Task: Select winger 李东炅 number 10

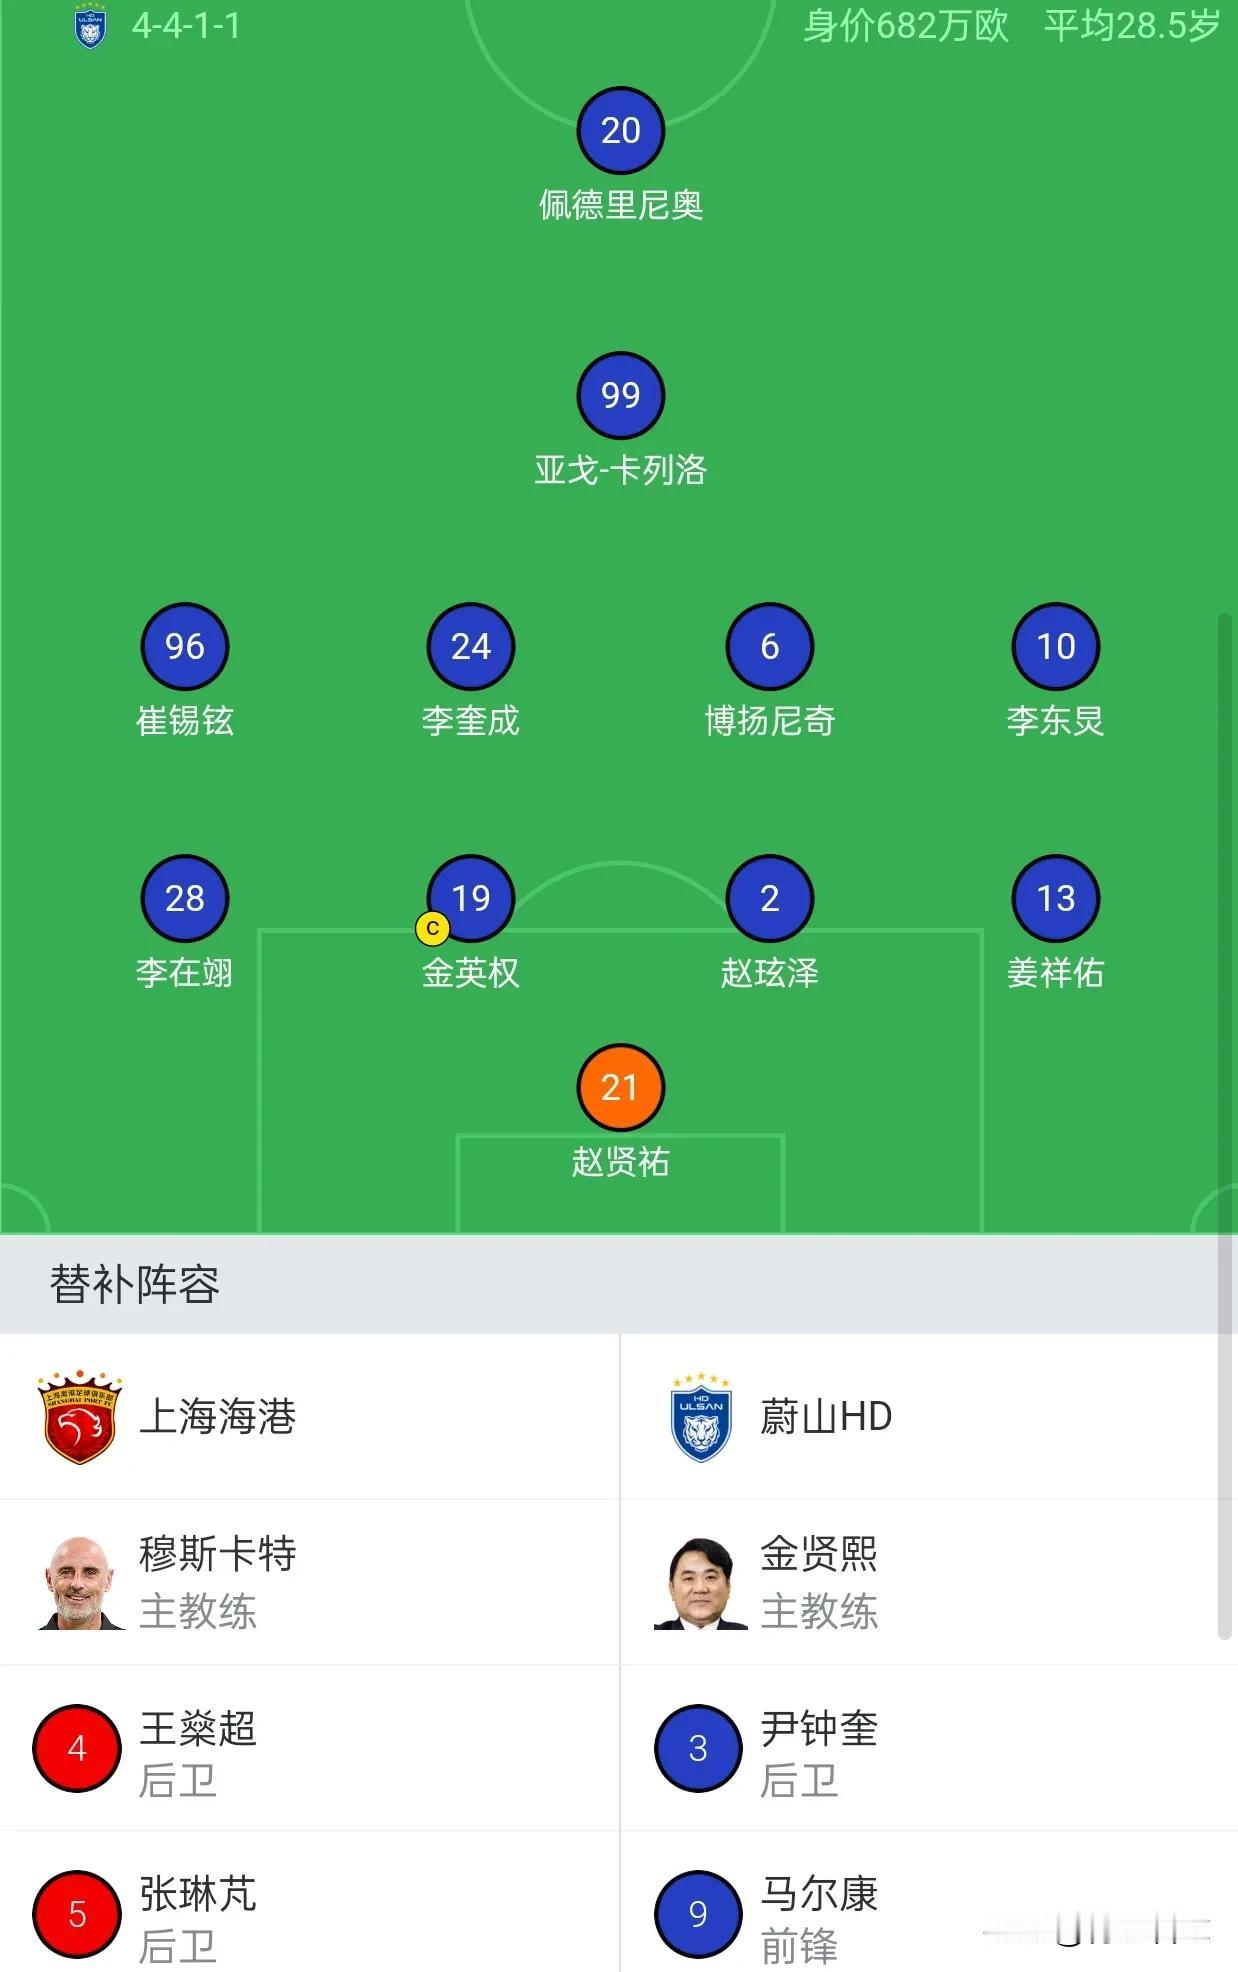Action: pyautogui.click(x=1055, y=648)
